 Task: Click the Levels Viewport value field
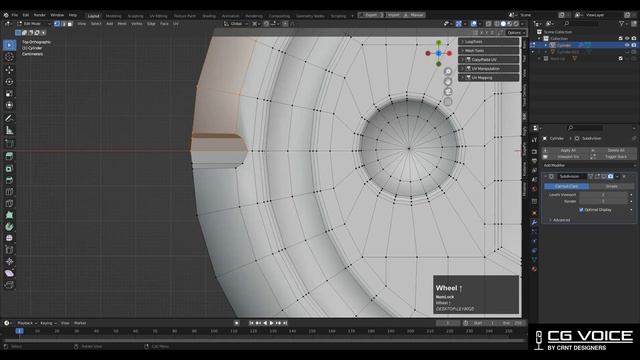pos(603,195)
